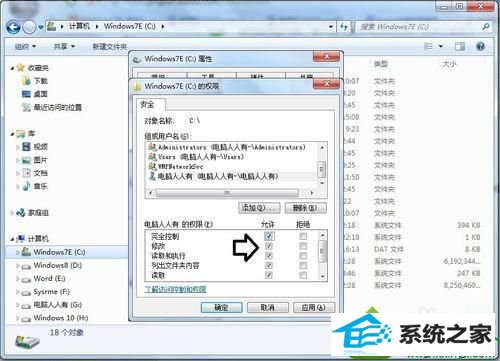This screenshot has height=361, width=500.
Task: Click the blue help question mark icon
Action: pos(480,46)
